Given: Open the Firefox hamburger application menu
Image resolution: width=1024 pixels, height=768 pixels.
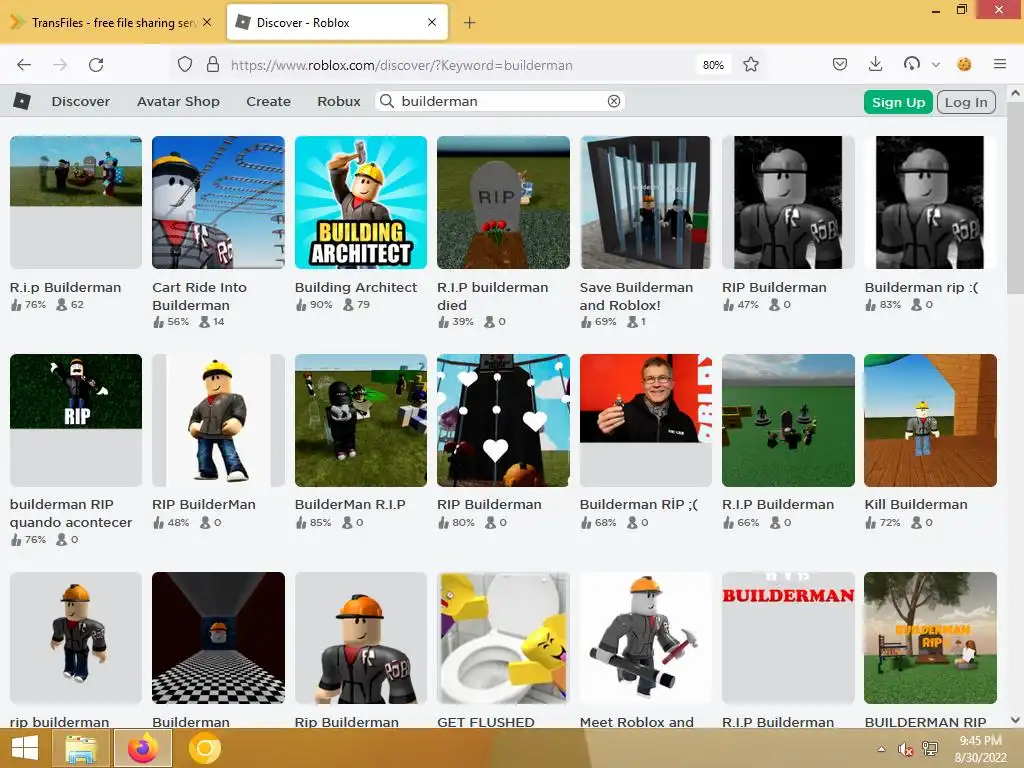Looking at the screenshot, I should click(x=1000, y=64).
